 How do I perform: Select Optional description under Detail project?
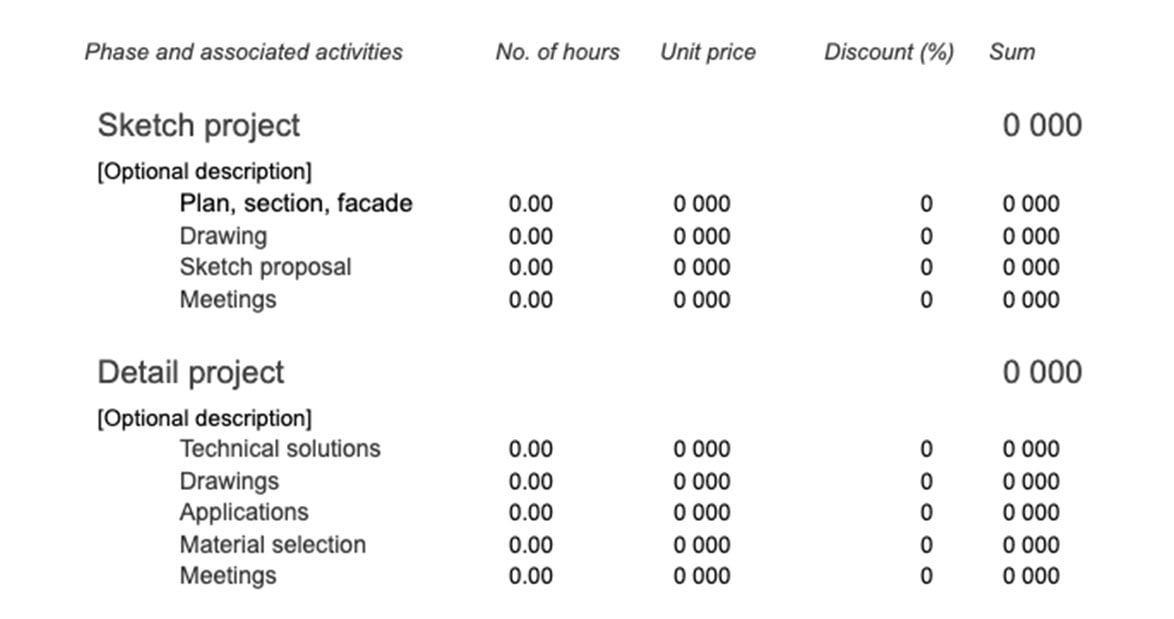204,418
